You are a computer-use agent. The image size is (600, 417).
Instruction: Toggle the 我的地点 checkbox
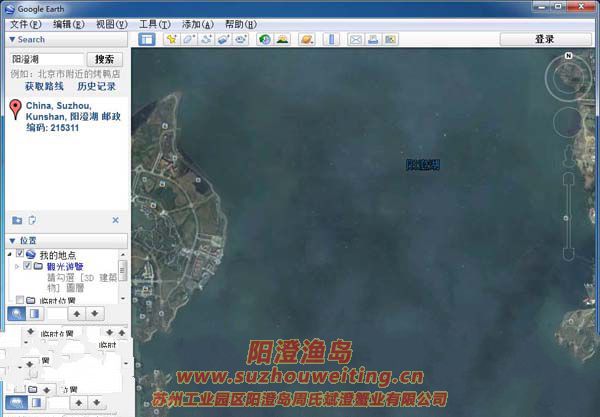click(x=20, y=255)
